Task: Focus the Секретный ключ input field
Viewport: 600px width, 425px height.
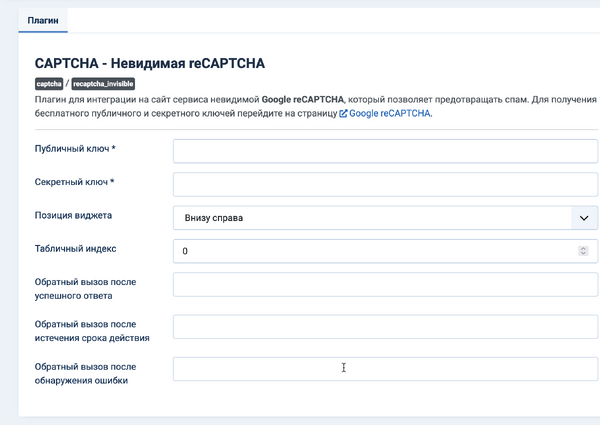Action: (385, 184)
